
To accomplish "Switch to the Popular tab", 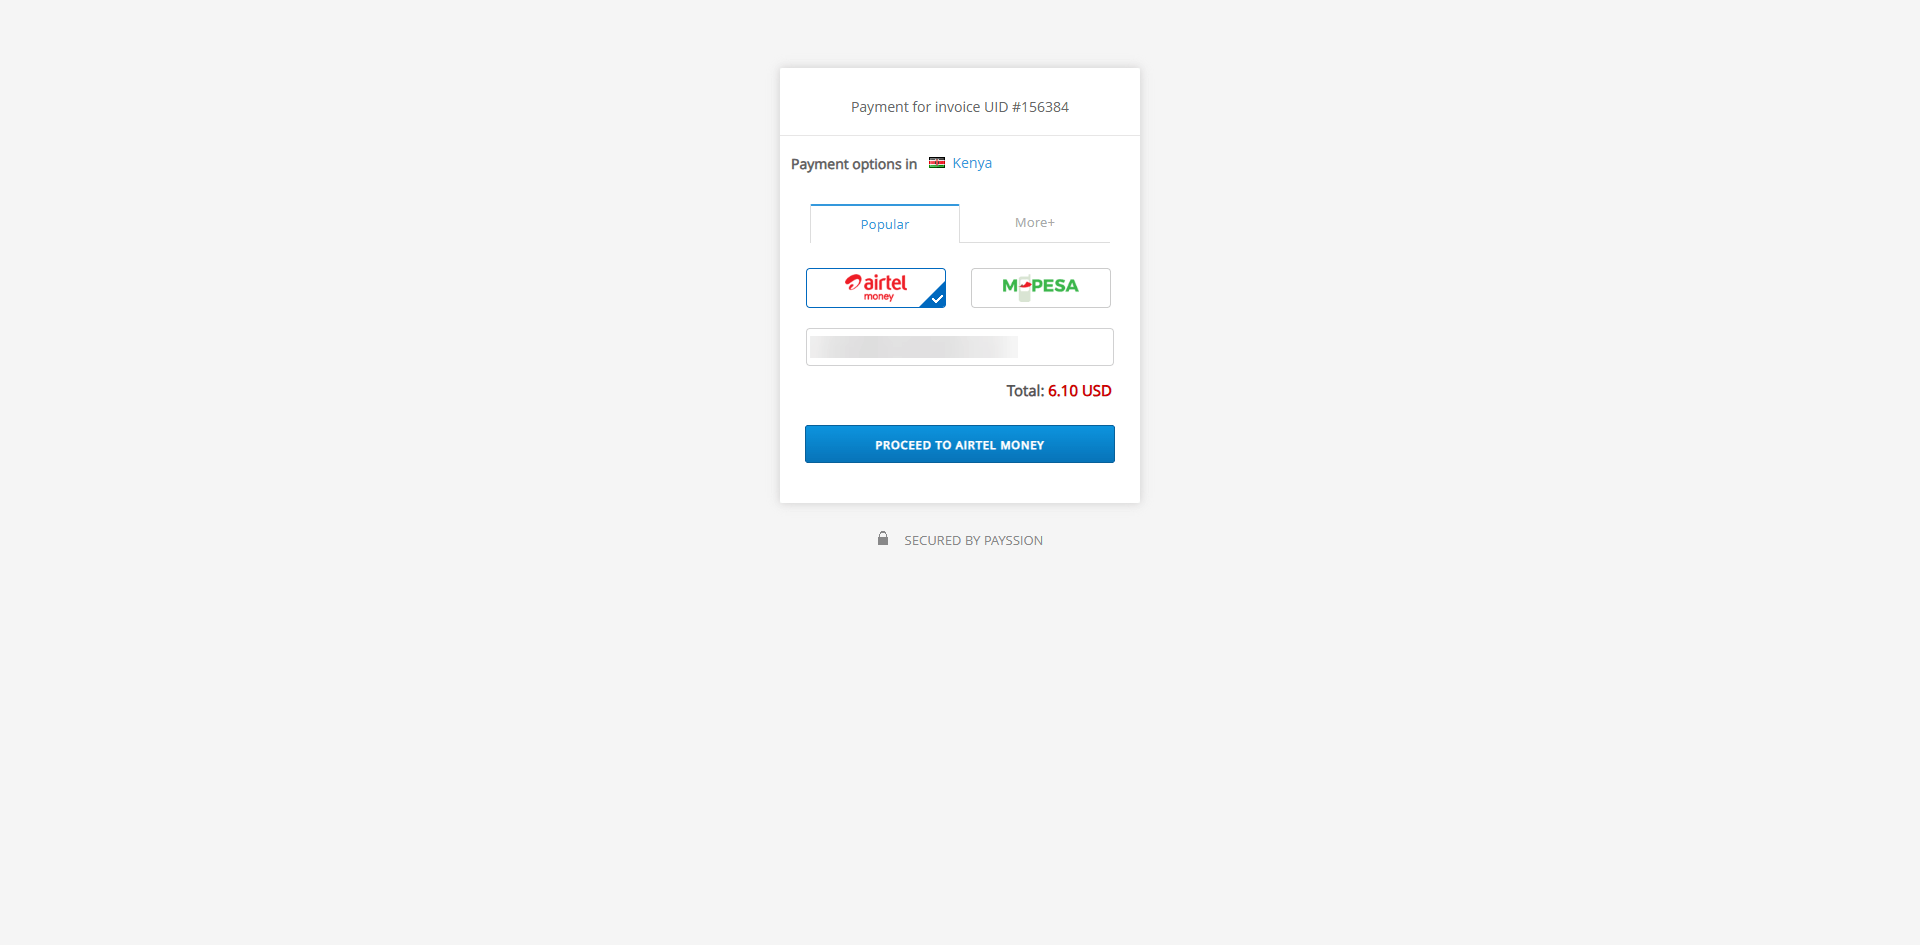I will [885, 224].
